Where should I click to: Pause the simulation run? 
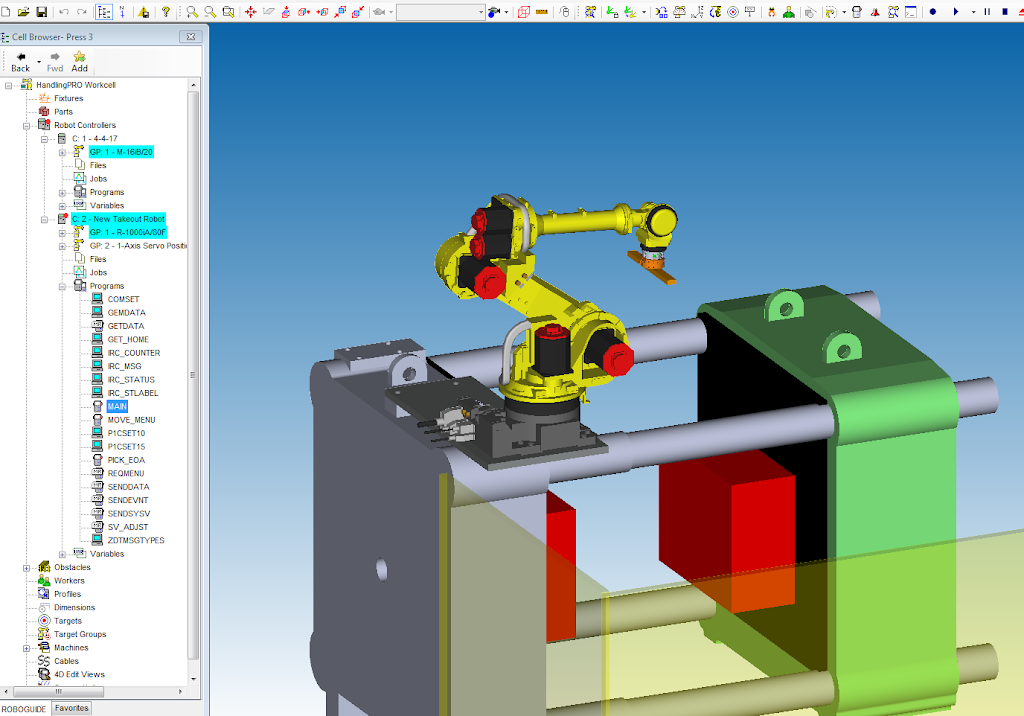987,12
